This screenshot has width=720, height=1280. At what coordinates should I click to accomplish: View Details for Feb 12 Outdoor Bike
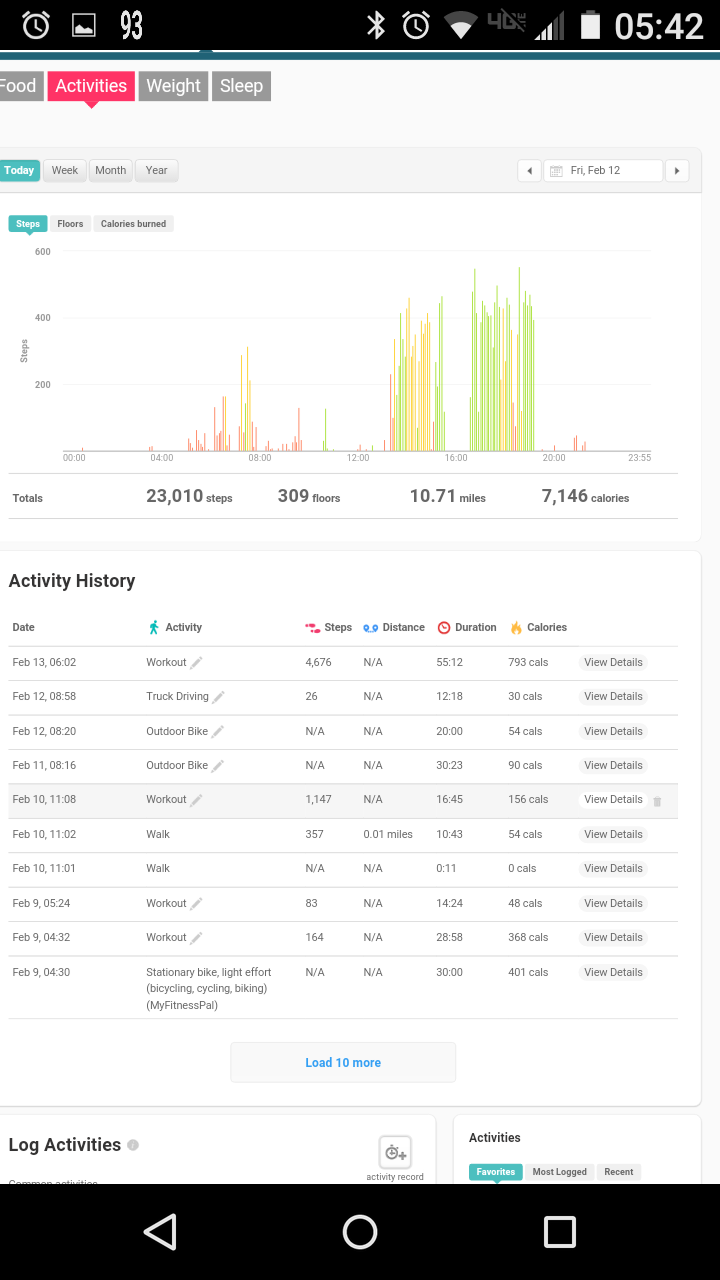click(613, 732)
